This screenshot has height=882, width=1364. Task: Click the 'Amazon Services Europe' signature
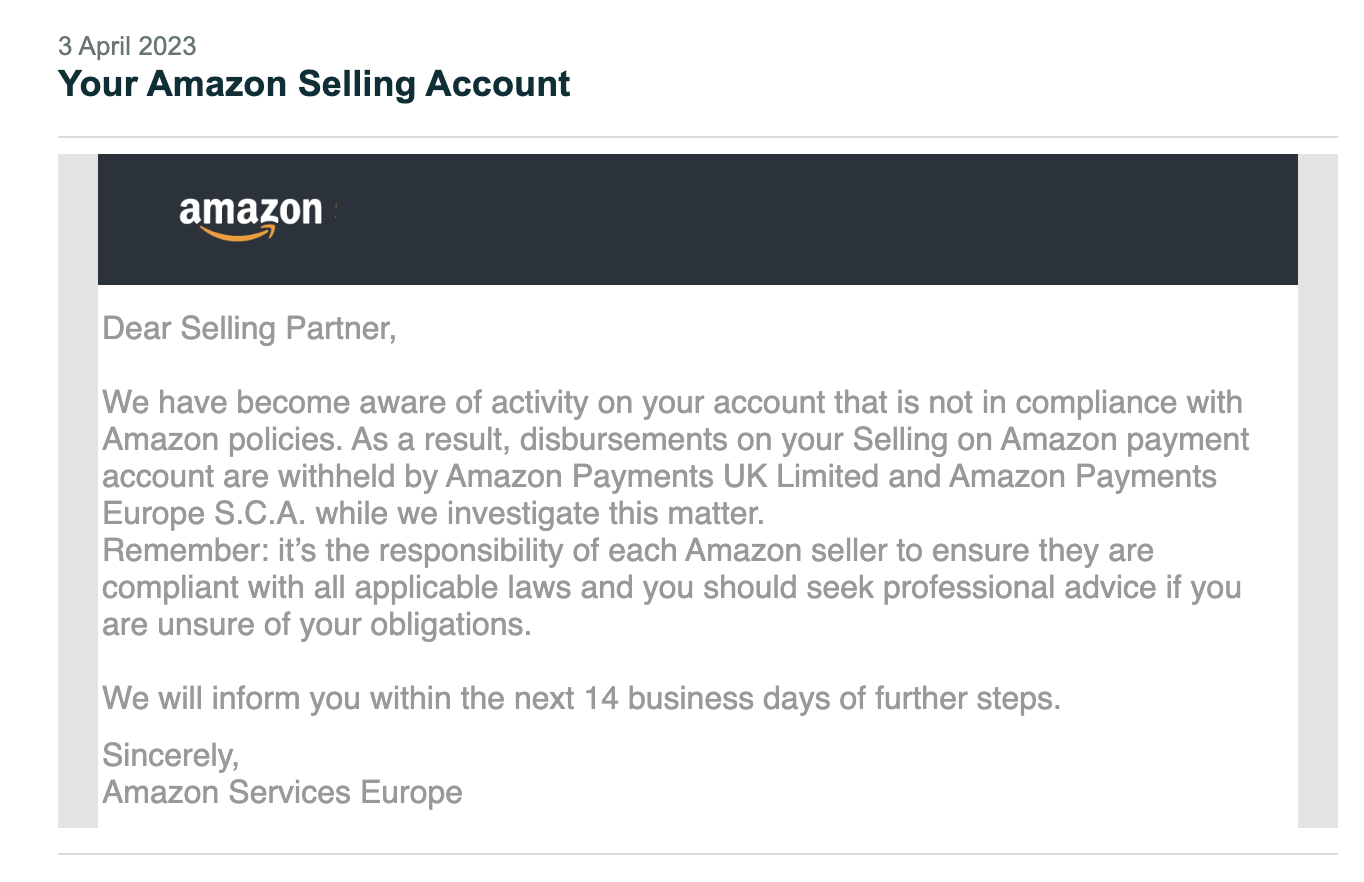(283, 793)
